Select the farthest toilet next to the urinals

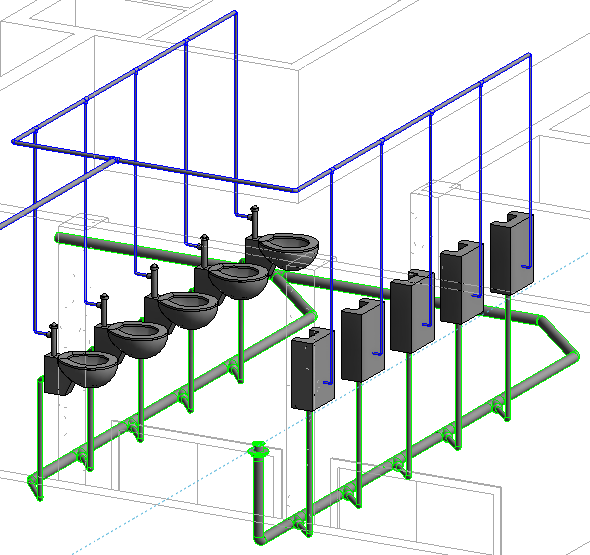tap(283, 251)
